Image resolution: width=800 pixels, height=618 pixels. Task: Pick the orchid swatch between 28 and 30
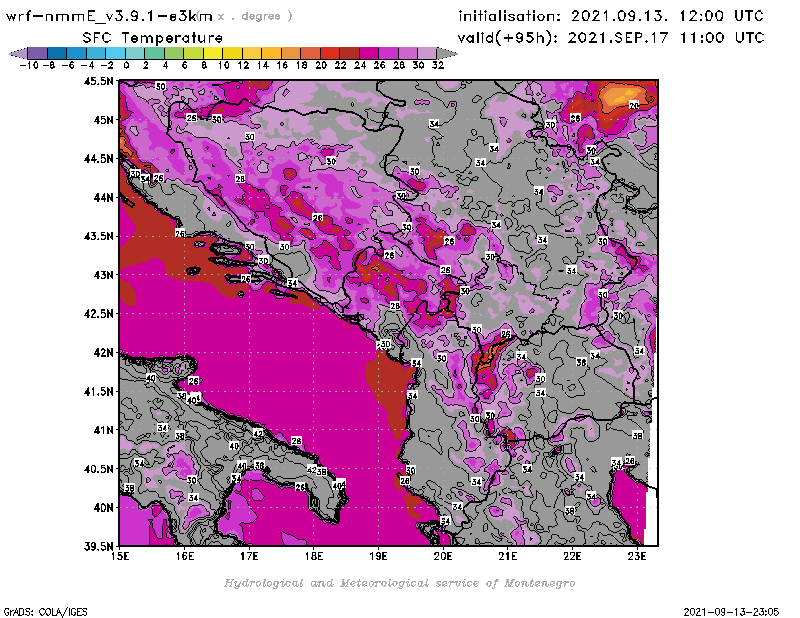[x=408, y=53]
